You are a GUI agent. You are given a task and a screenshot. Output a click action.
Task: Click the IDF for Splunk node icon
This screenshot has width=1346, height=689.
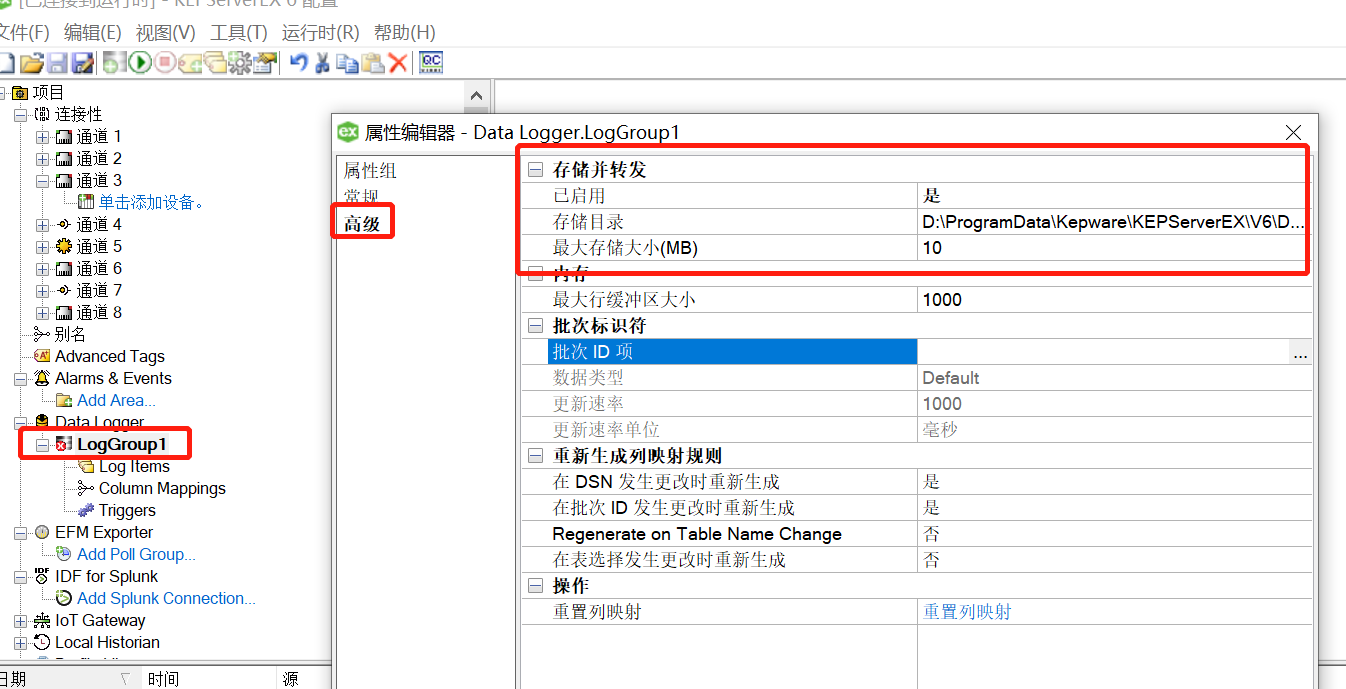point(42,576)
